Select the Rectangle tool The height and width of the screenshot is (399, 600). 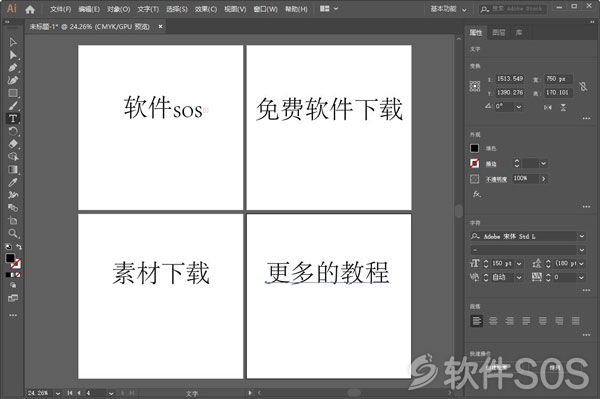coord(13,93)
